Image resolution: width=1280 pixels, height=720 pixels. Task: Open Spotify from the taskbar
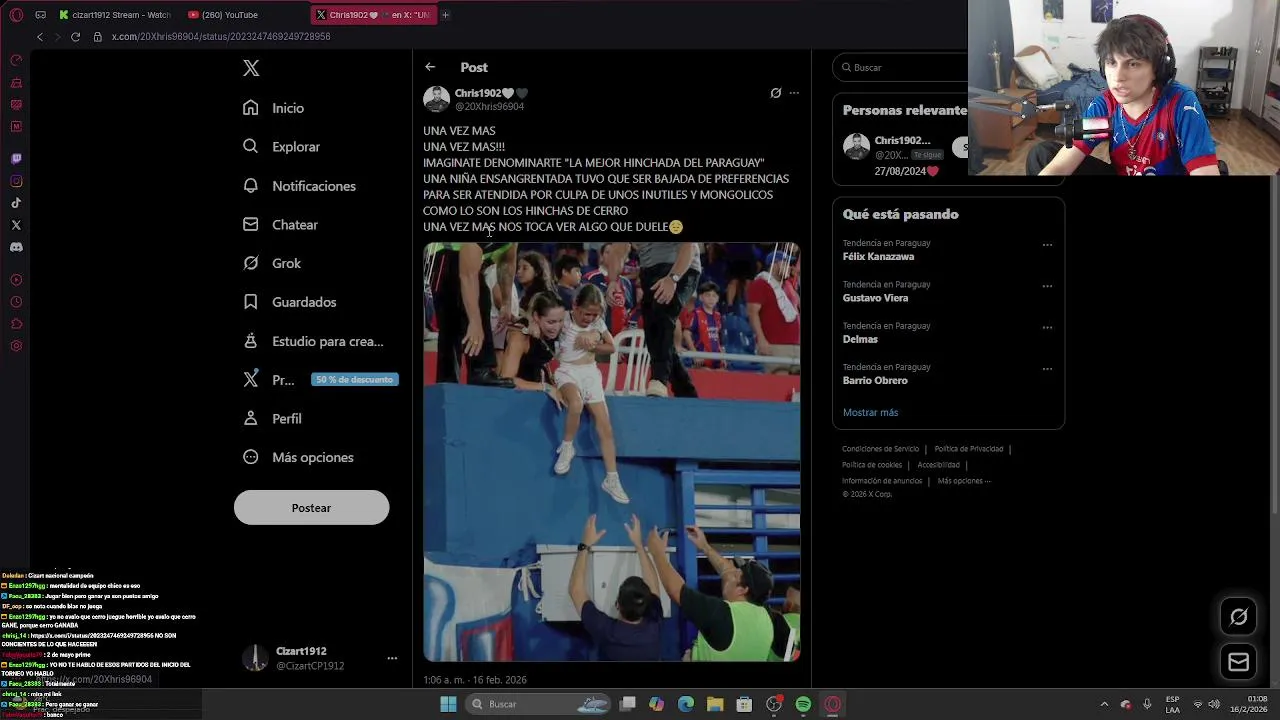(803, 704)
